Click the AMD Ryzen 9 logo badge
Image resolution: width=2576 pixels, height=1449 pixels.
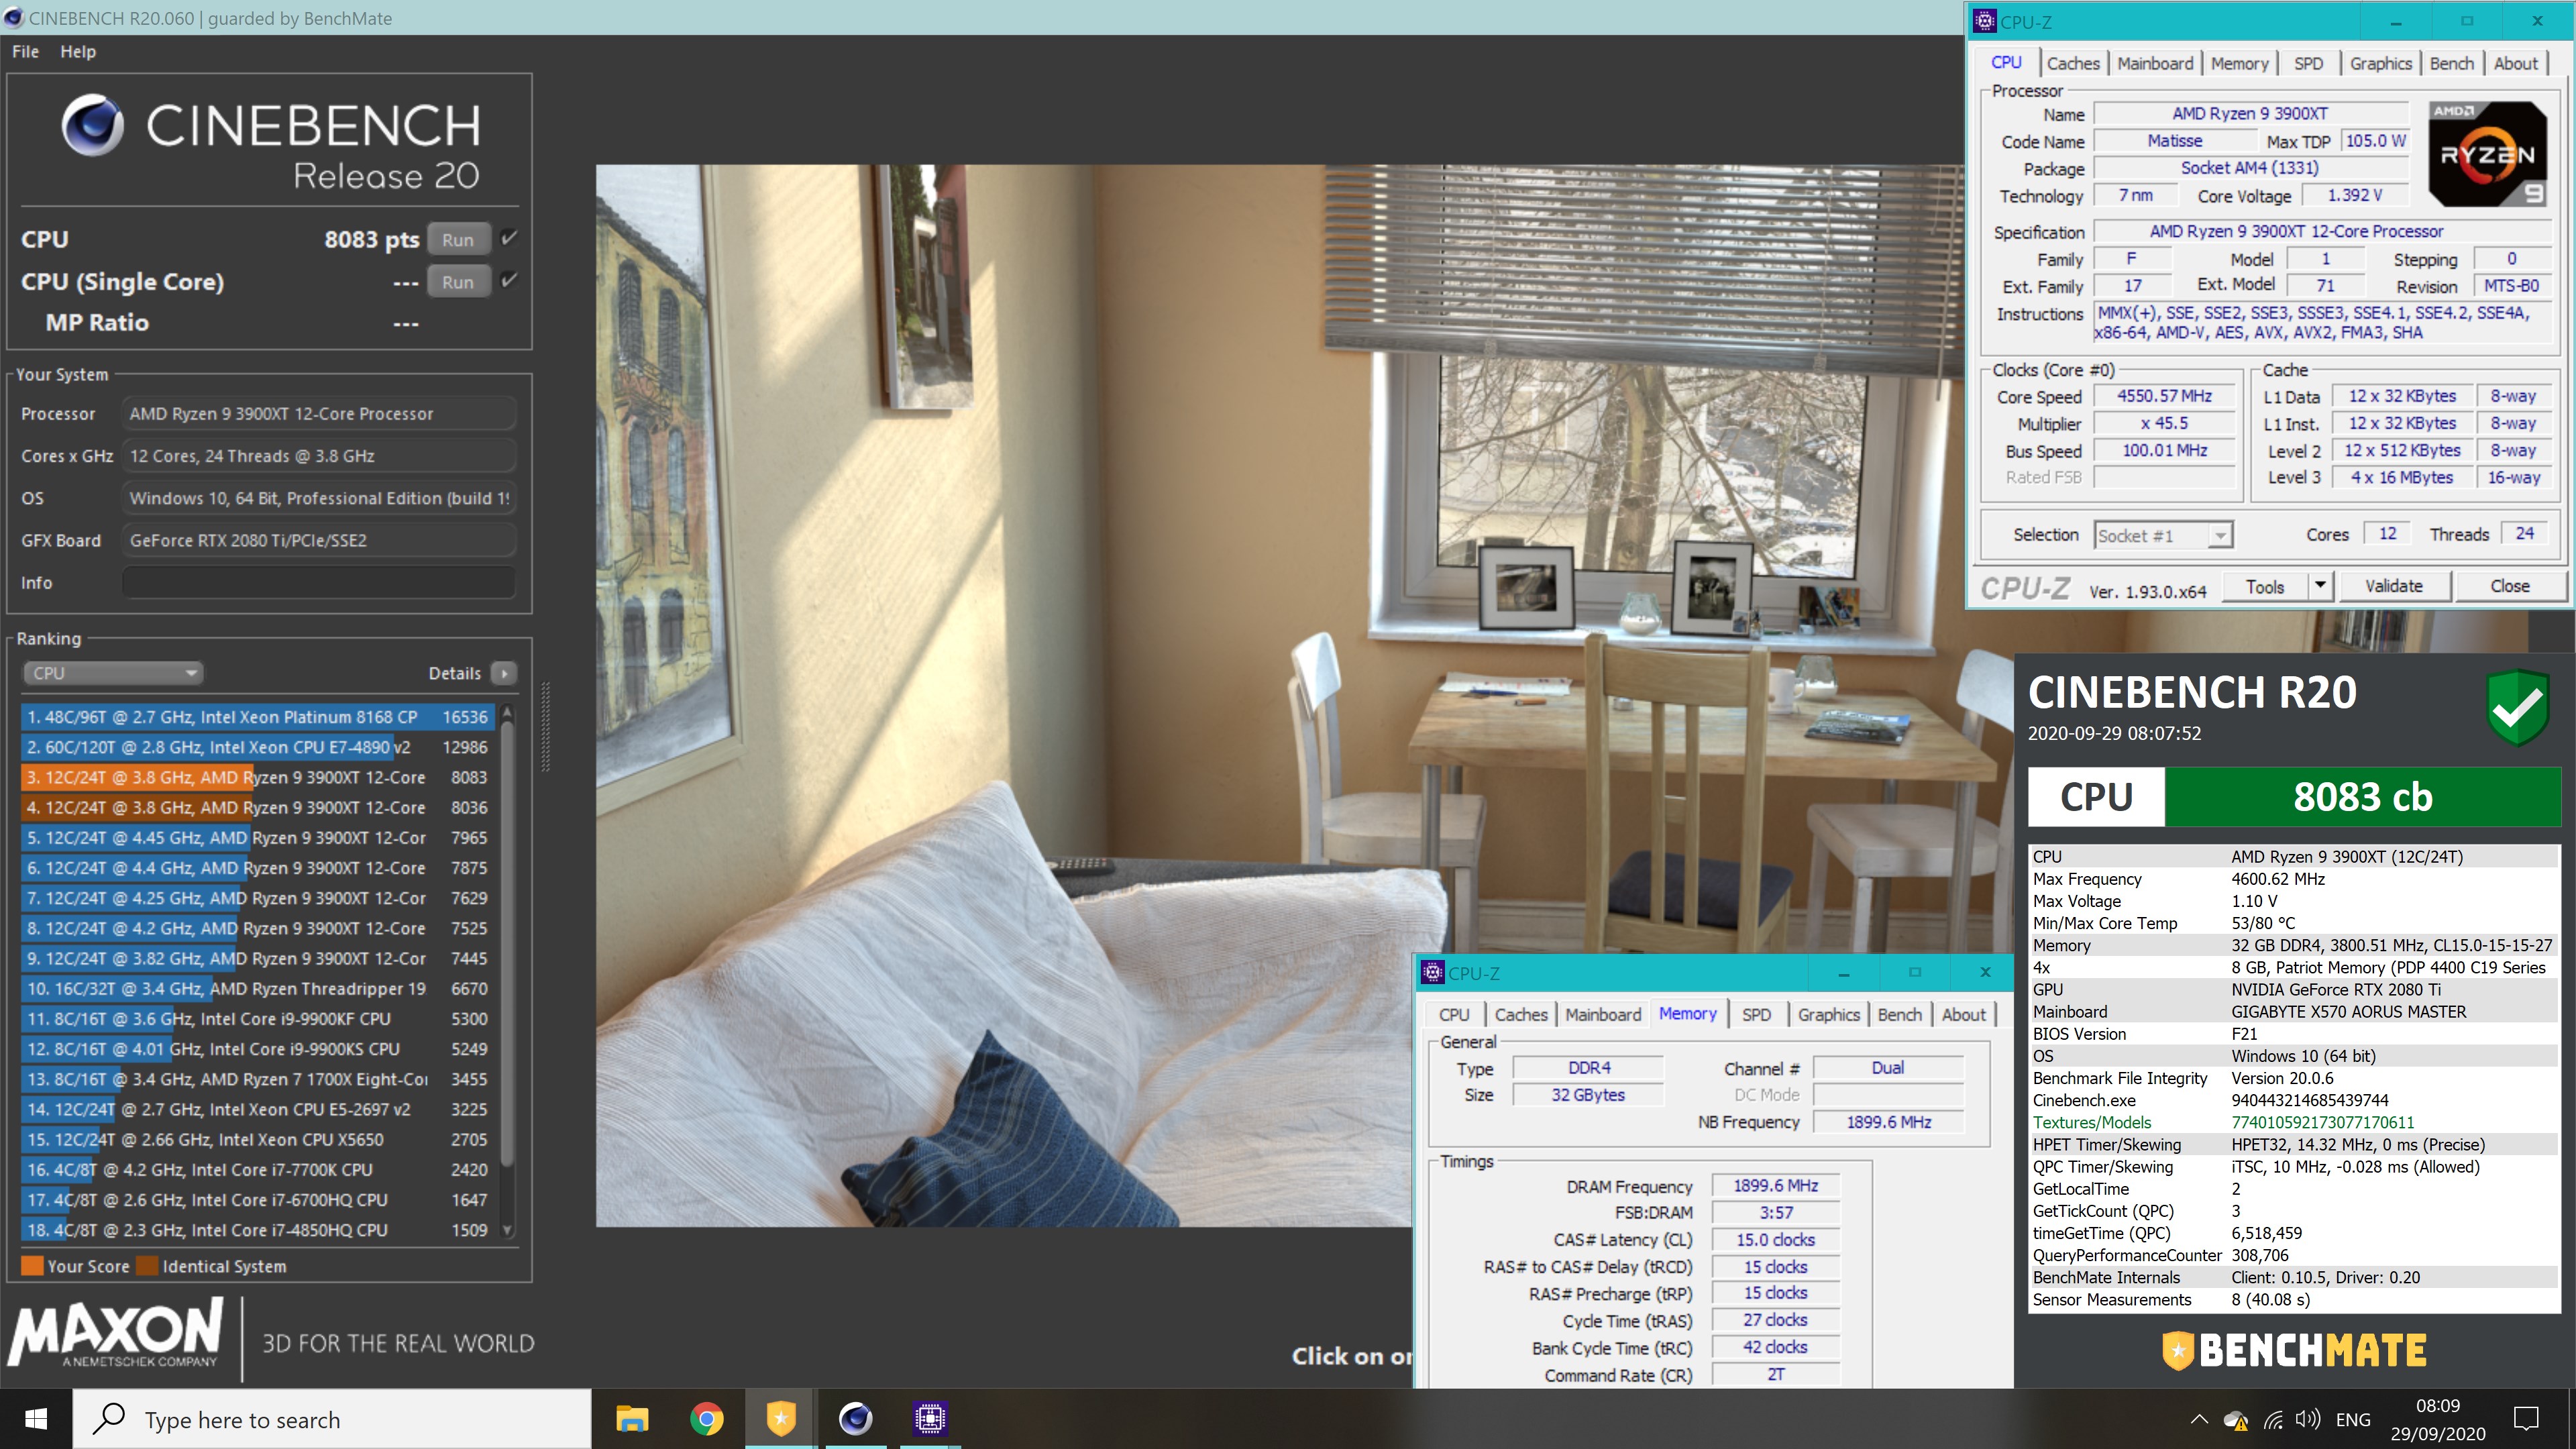click(x=2488, y=153)
